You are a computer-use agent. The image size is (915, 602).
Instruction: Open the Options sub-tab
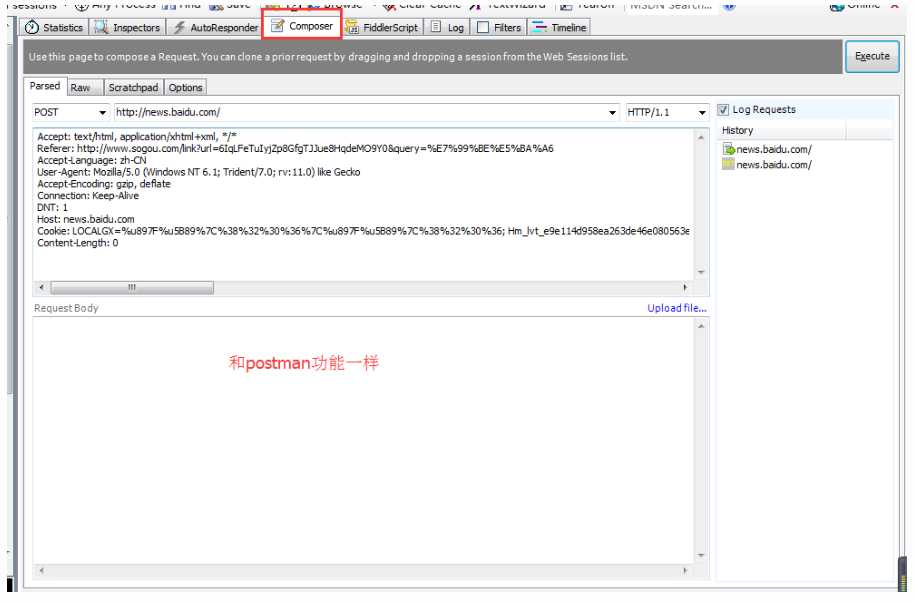pyautogui.click(x=186, y=88)
